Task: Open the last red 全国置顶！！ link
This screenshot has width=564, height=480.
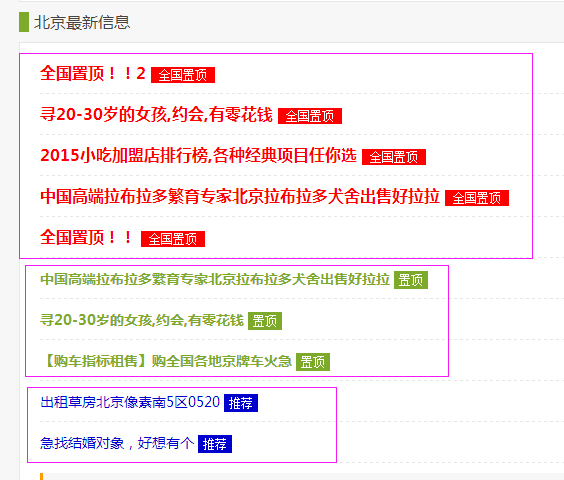Action: click(x=86, y=238)
